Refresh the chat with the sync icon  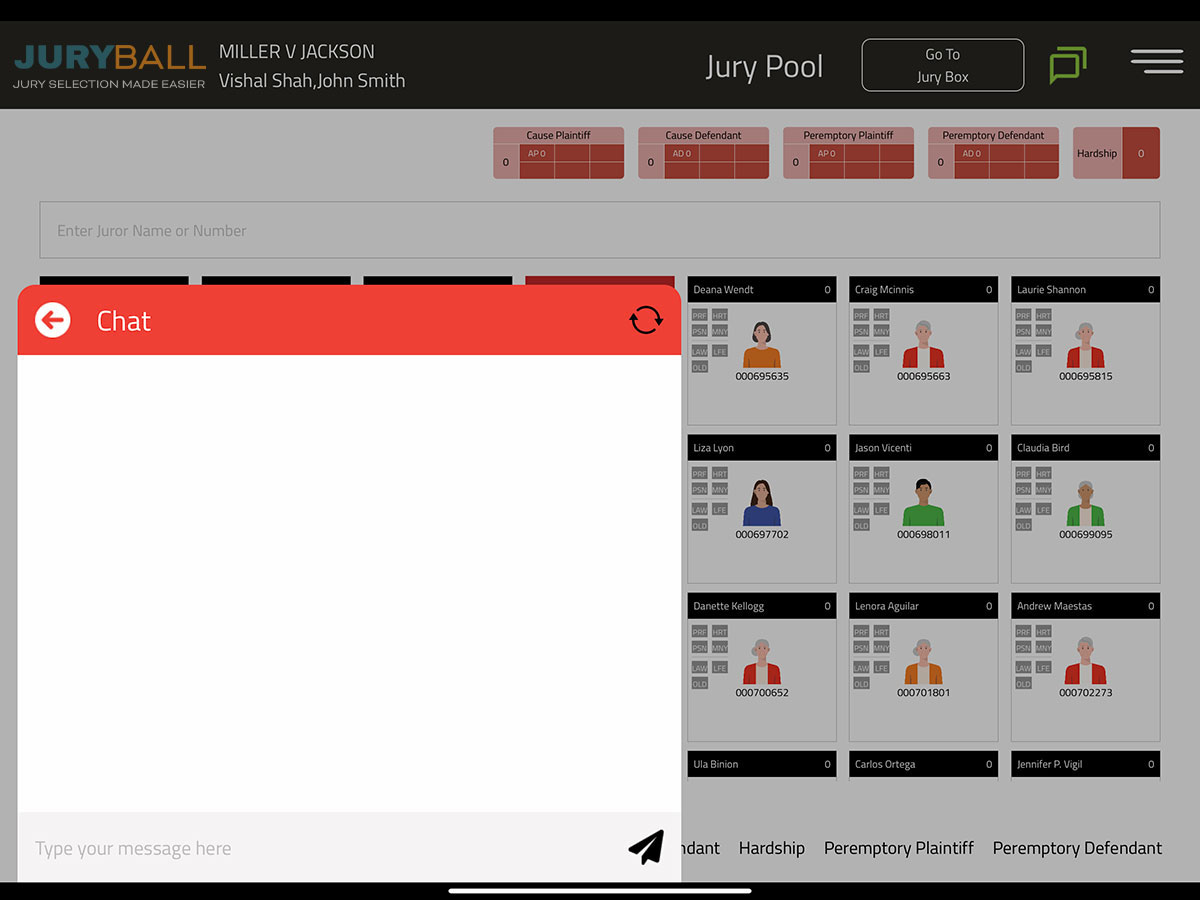pos(646,320)
